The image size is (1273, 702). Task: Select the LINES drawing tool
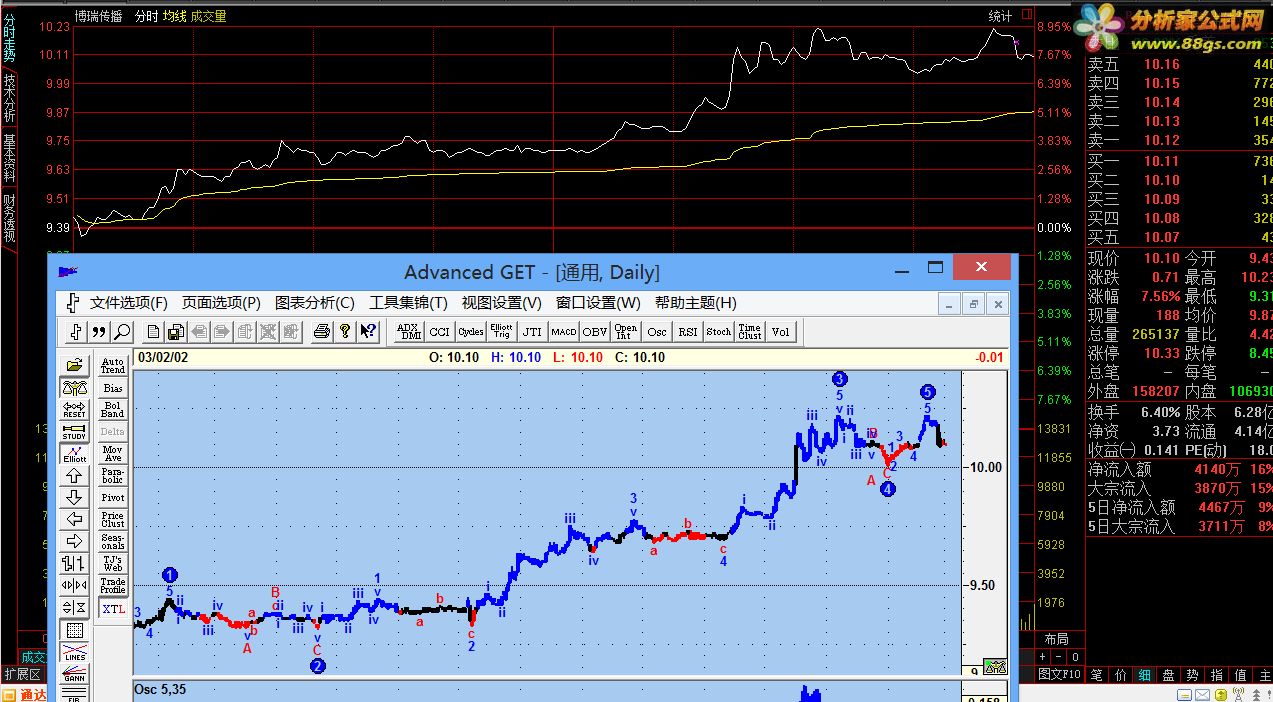(75, 652)
